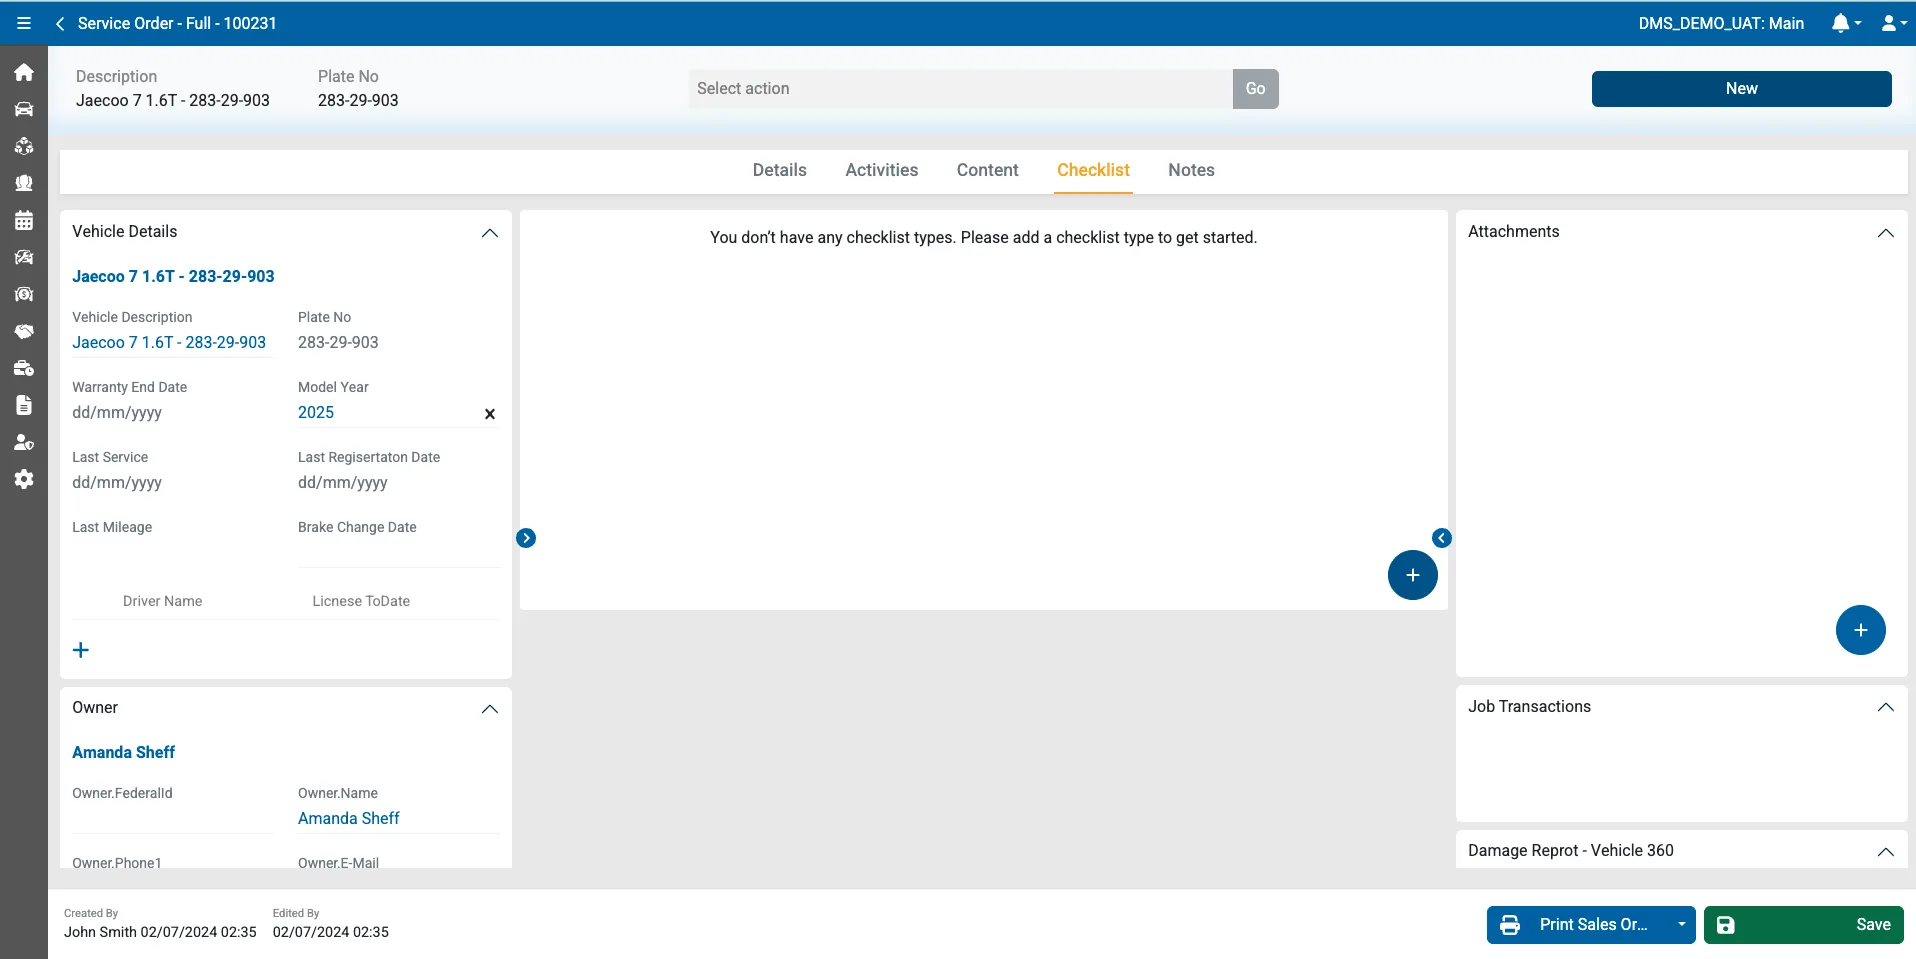Switch to the Content tab
The height and width of the screenshot is (959, 1916).
988,170
